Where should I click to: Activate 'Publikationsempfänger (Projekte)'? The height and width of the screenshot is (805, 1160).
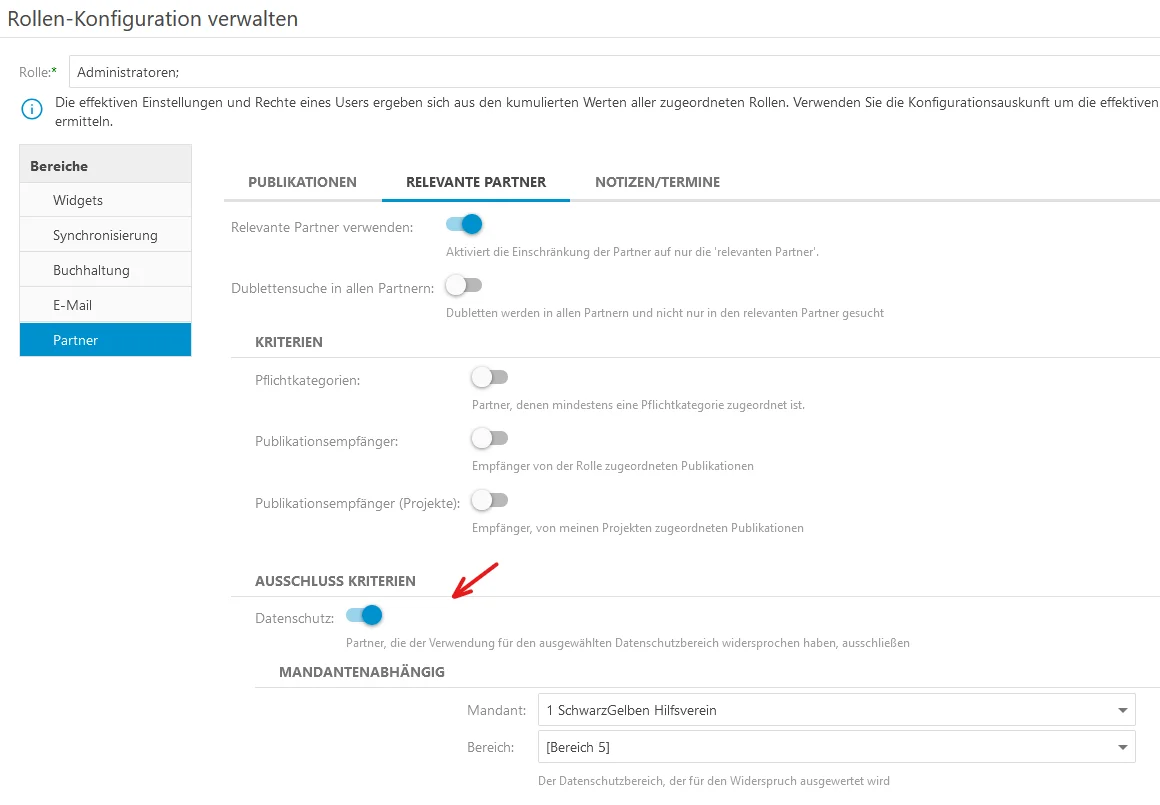[489, 500]
